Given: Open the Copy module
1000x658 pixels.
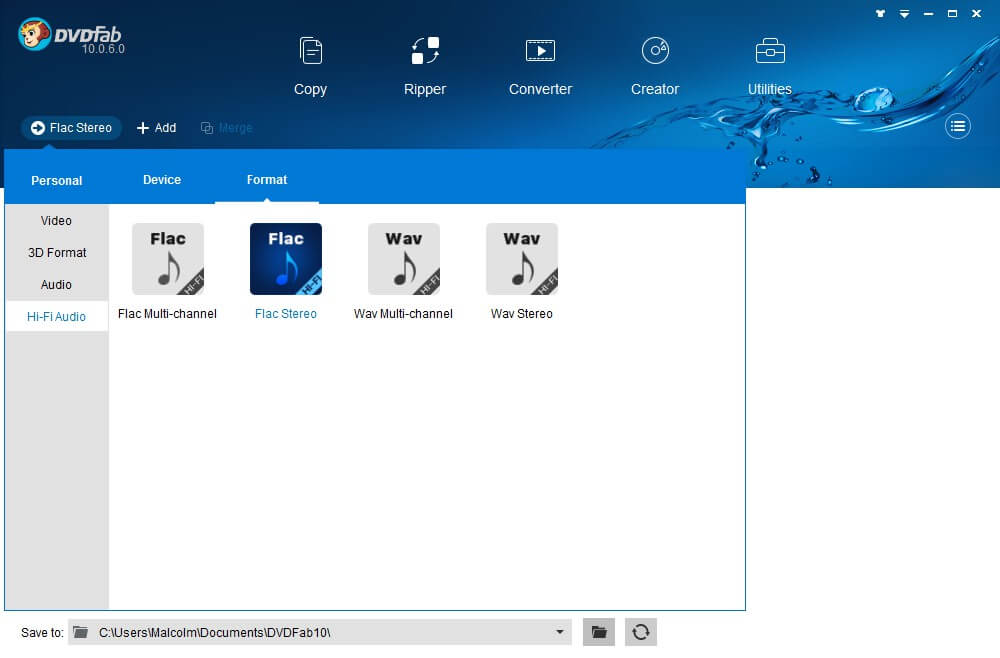Looking at the screenshot, I should (x=310, y=66).
